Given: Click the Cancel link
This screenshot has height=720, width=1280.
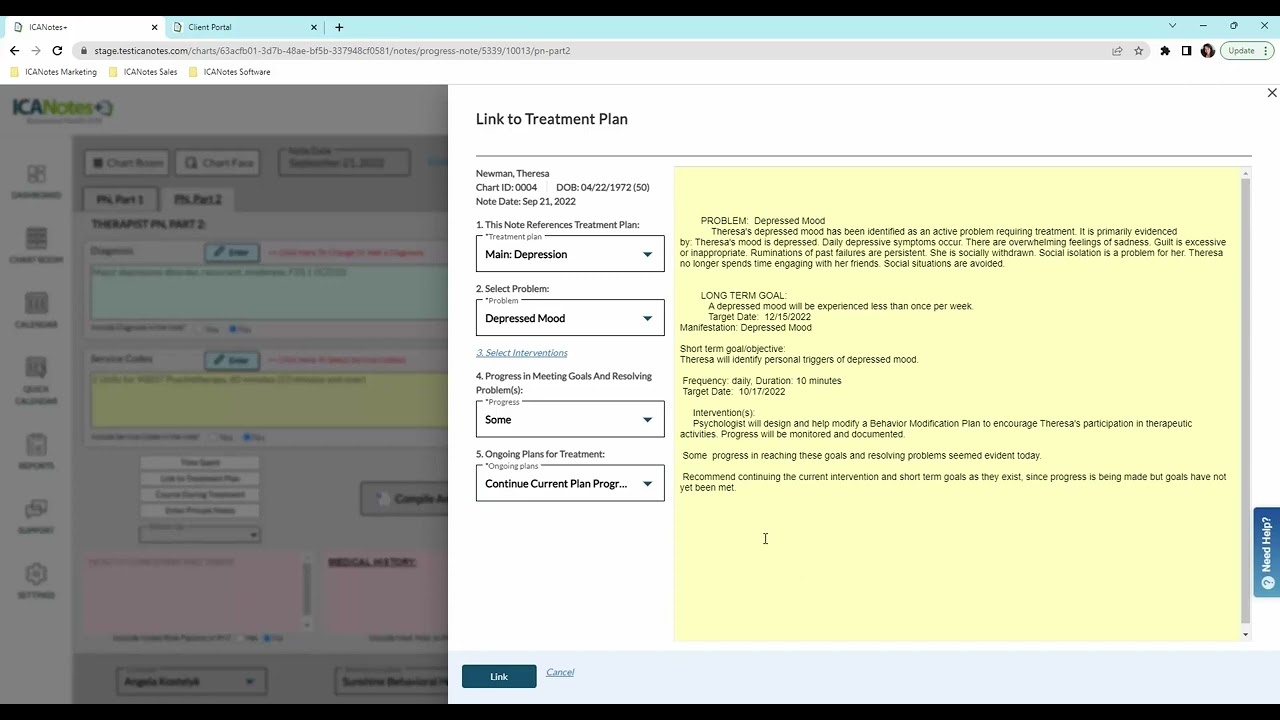Looking at the screenshot, I should [560, 672].
